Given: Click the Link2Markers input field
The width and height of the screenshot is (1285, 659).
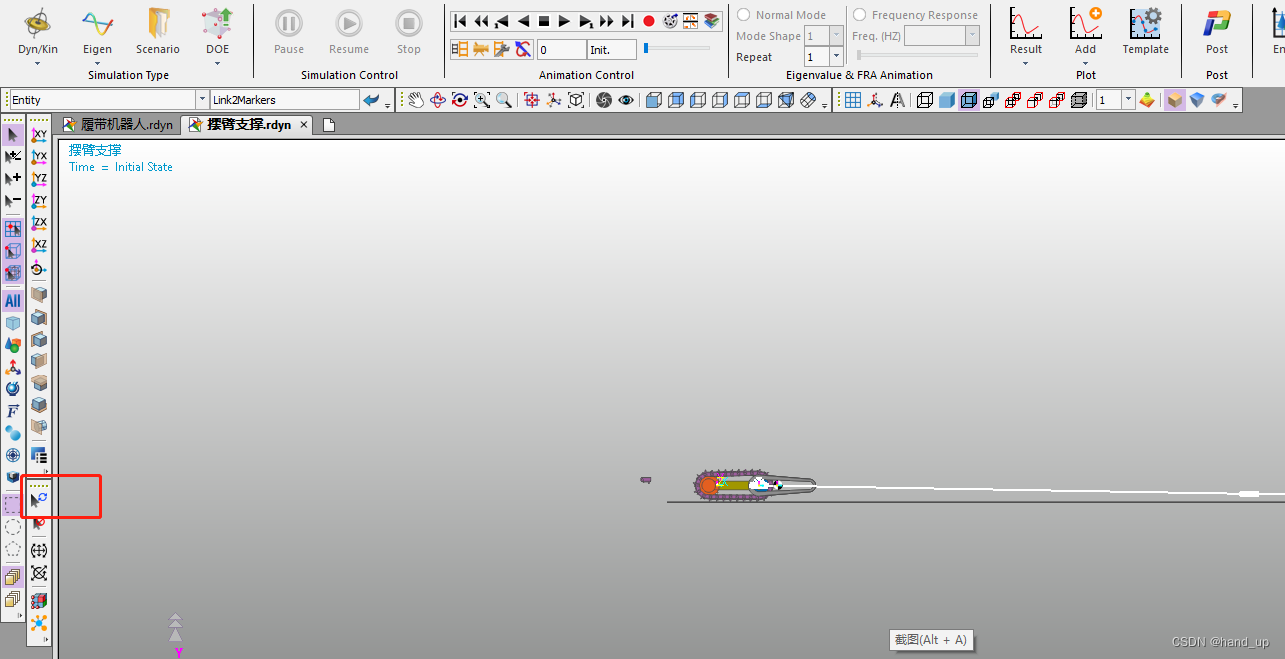Looking at the screenshot, I should pos(284,100).
